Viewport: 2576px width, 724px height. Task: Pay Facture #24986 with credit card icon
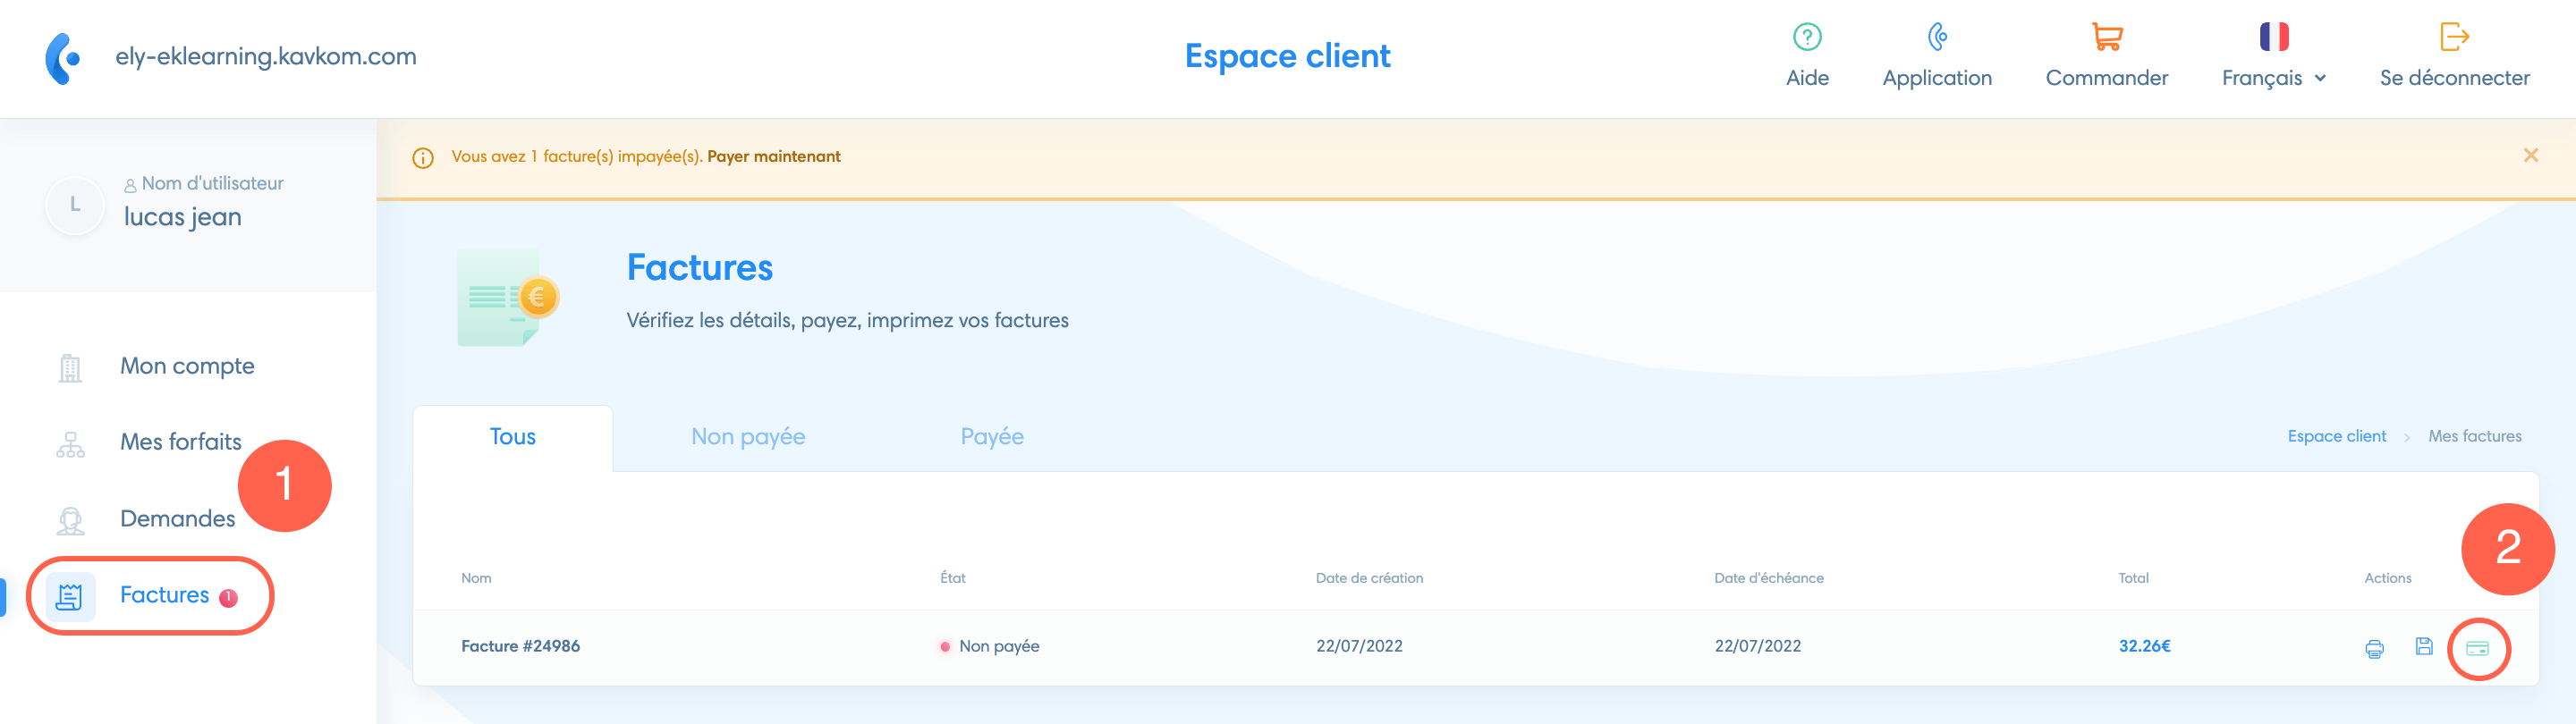coord(2477,649)
